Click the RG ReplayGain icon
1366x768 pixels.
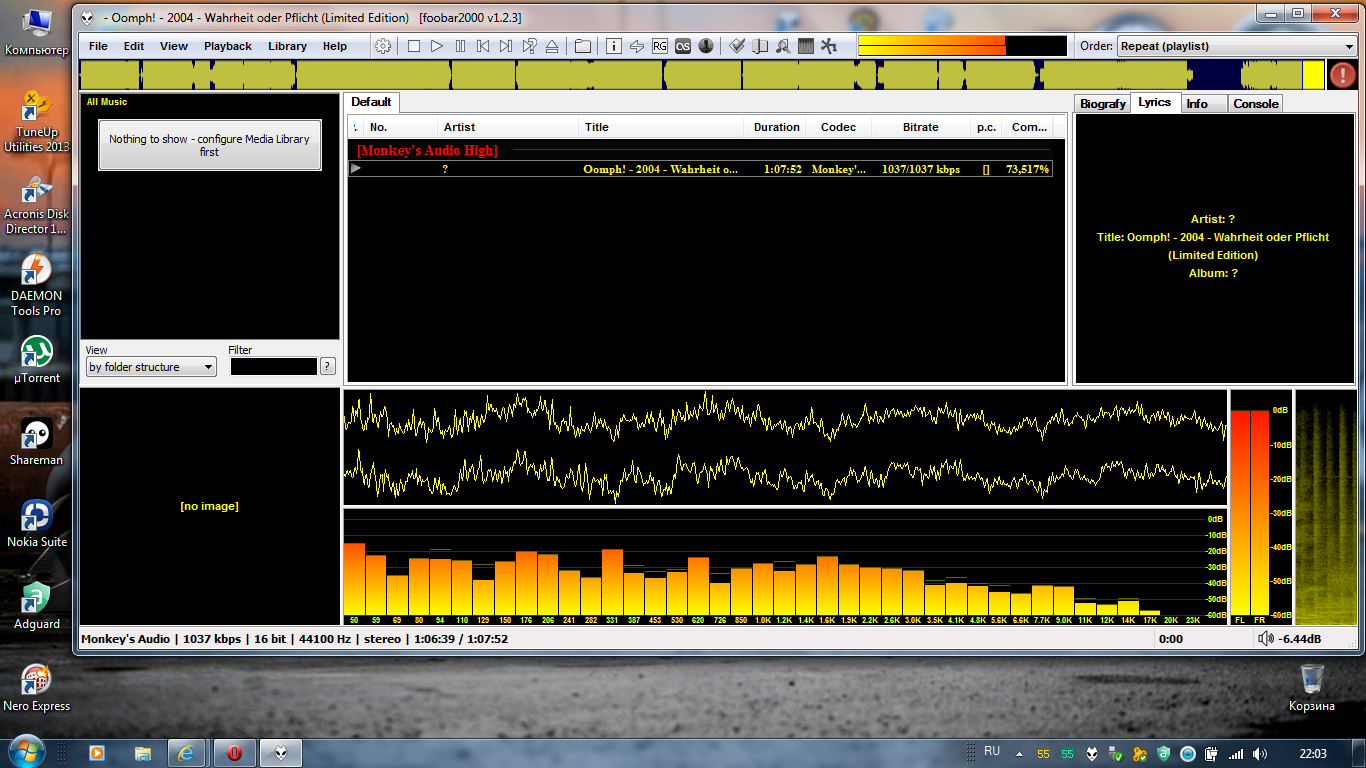click(x=660, y=46)
